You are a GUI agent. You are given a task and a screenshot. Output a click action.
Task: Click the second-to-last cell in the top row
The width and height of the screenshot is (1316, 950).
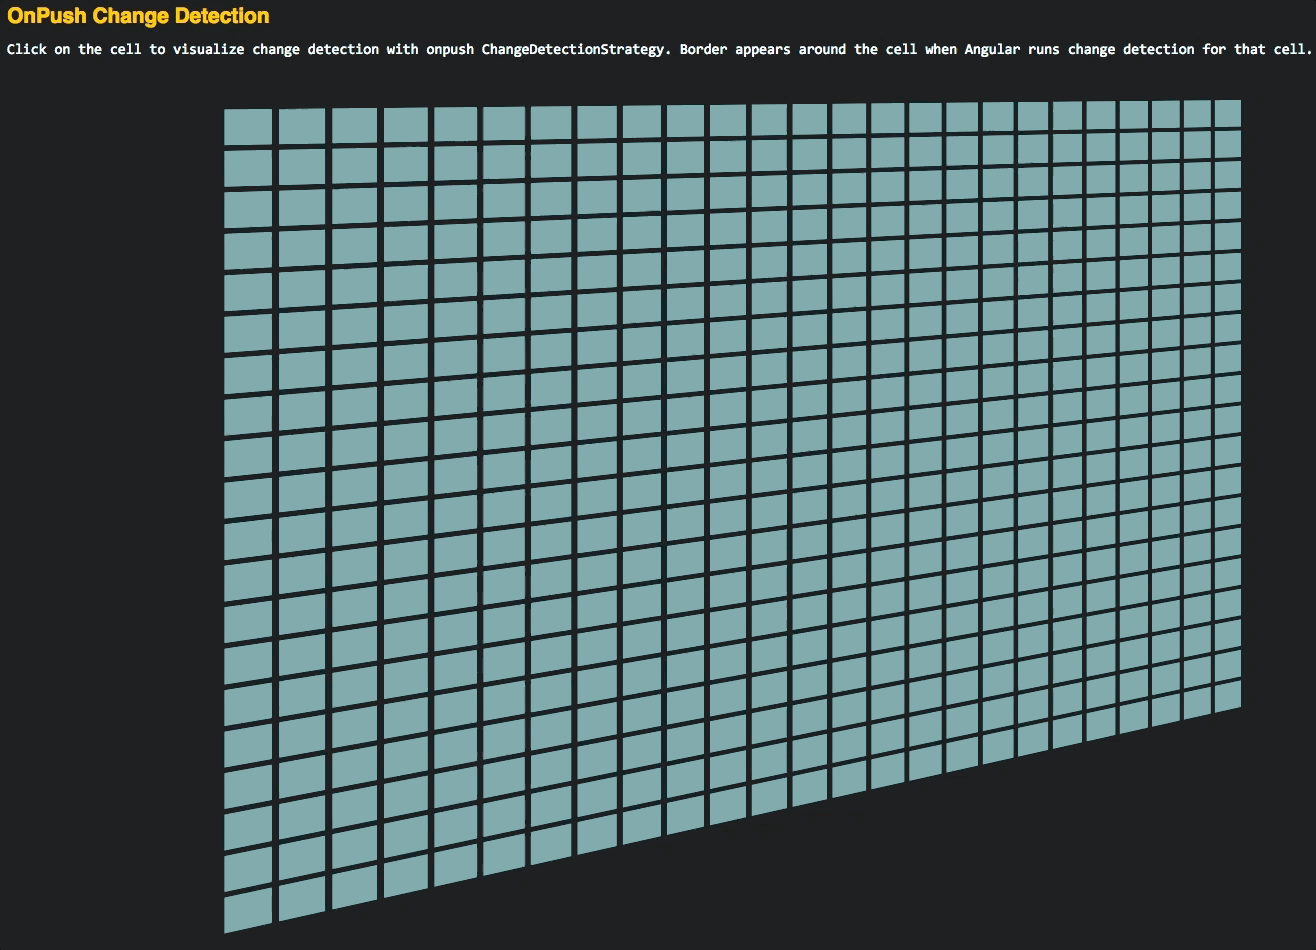point(1196,114)
